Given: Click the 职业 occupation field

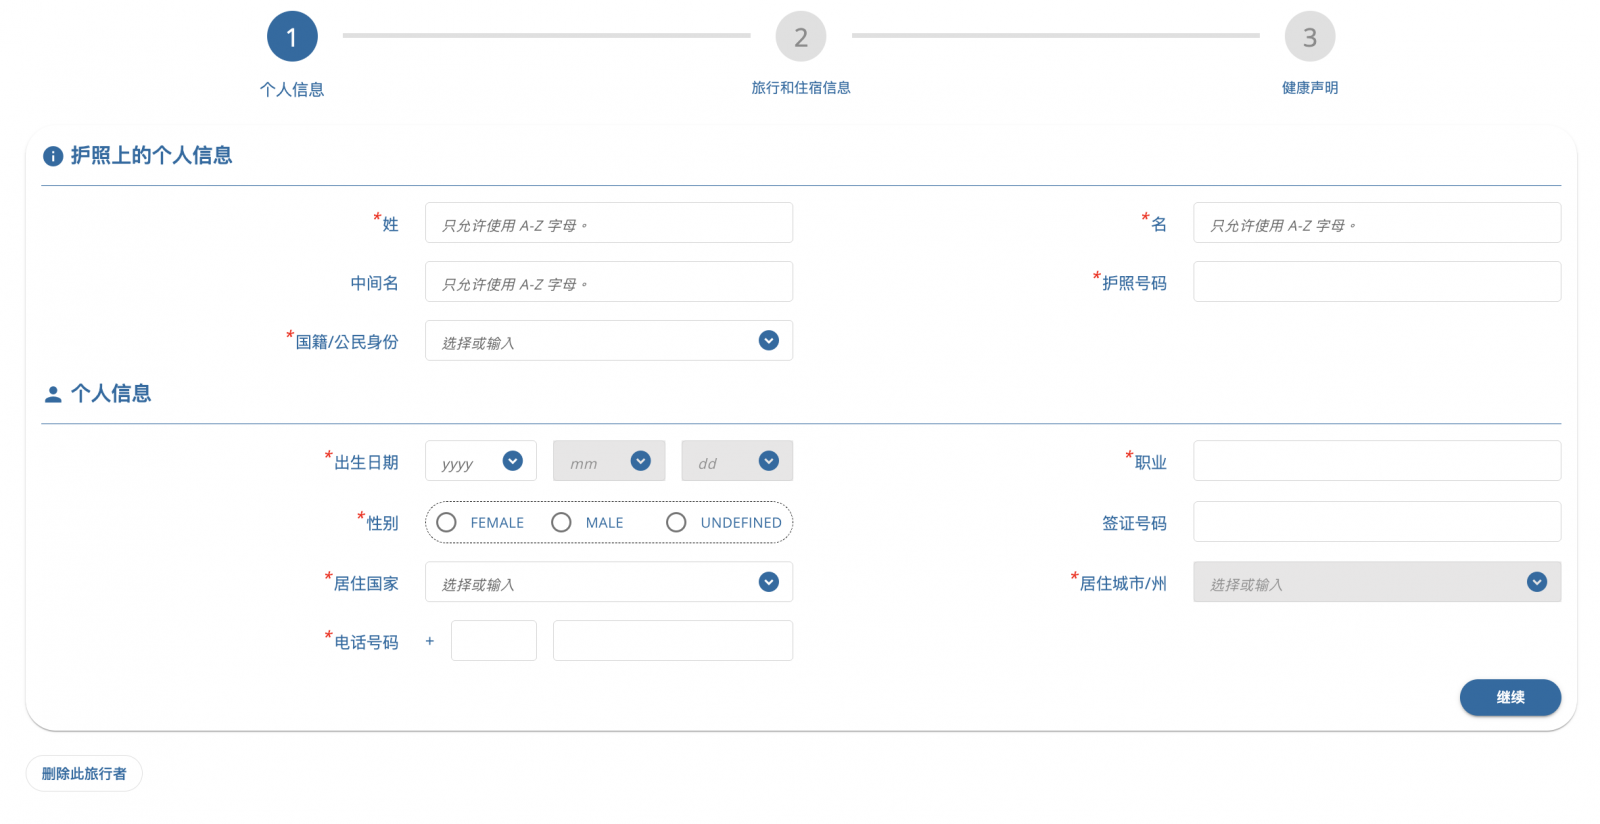Looking at the screenshot, I should pos(1376,461).
